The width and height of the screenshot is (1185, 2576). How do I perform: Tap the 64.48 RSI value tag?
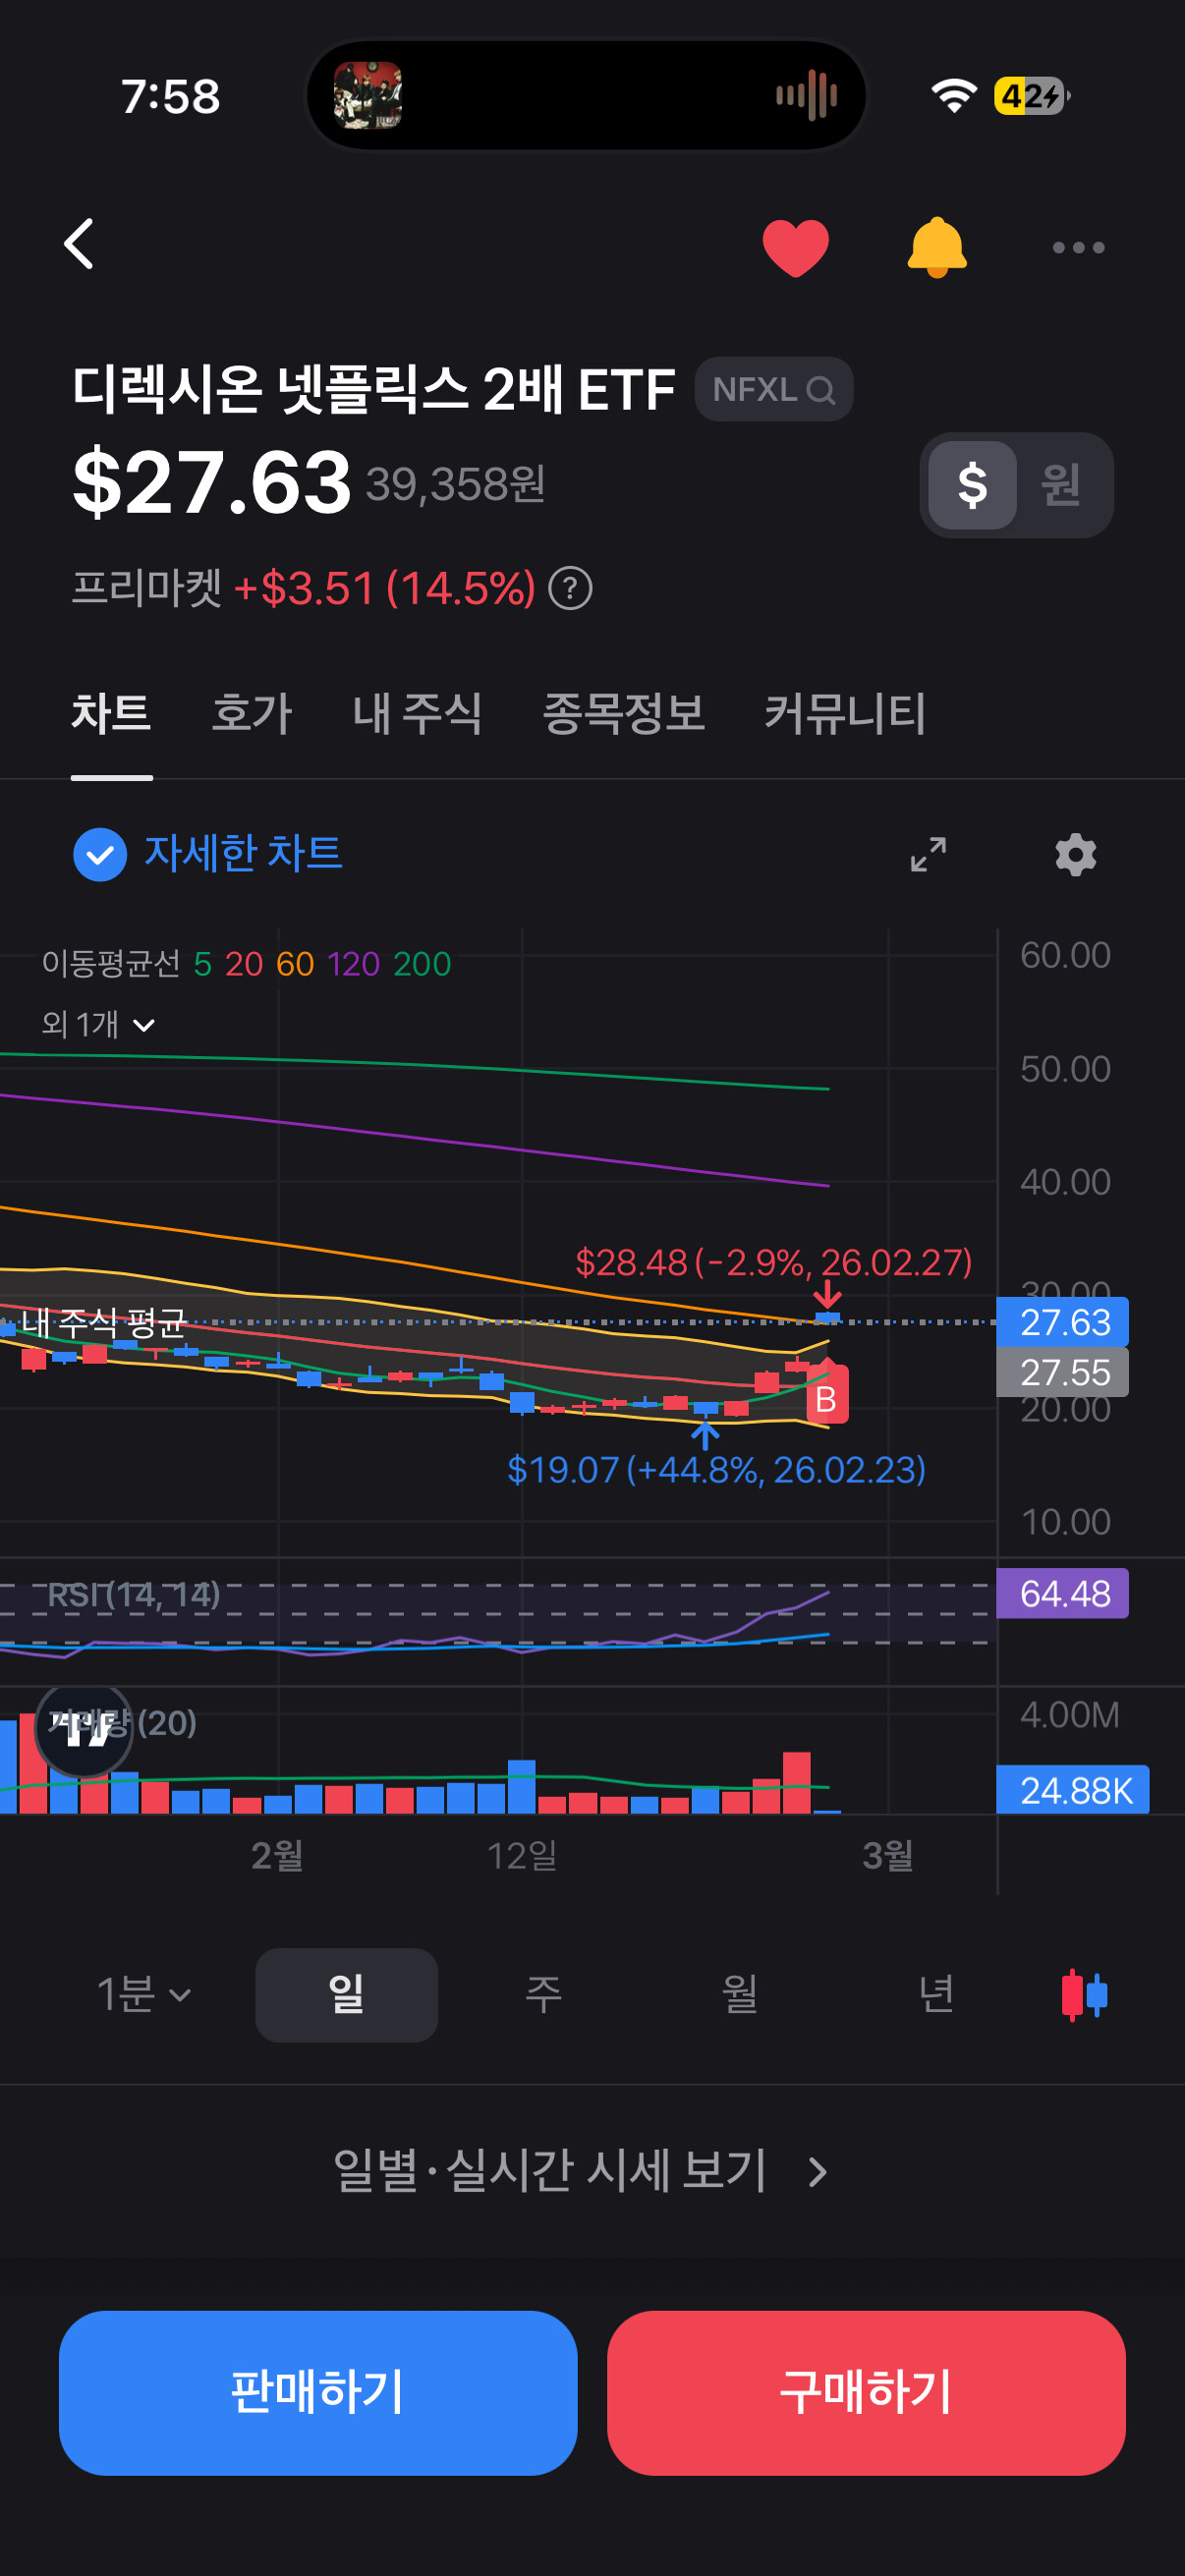1063,1593
